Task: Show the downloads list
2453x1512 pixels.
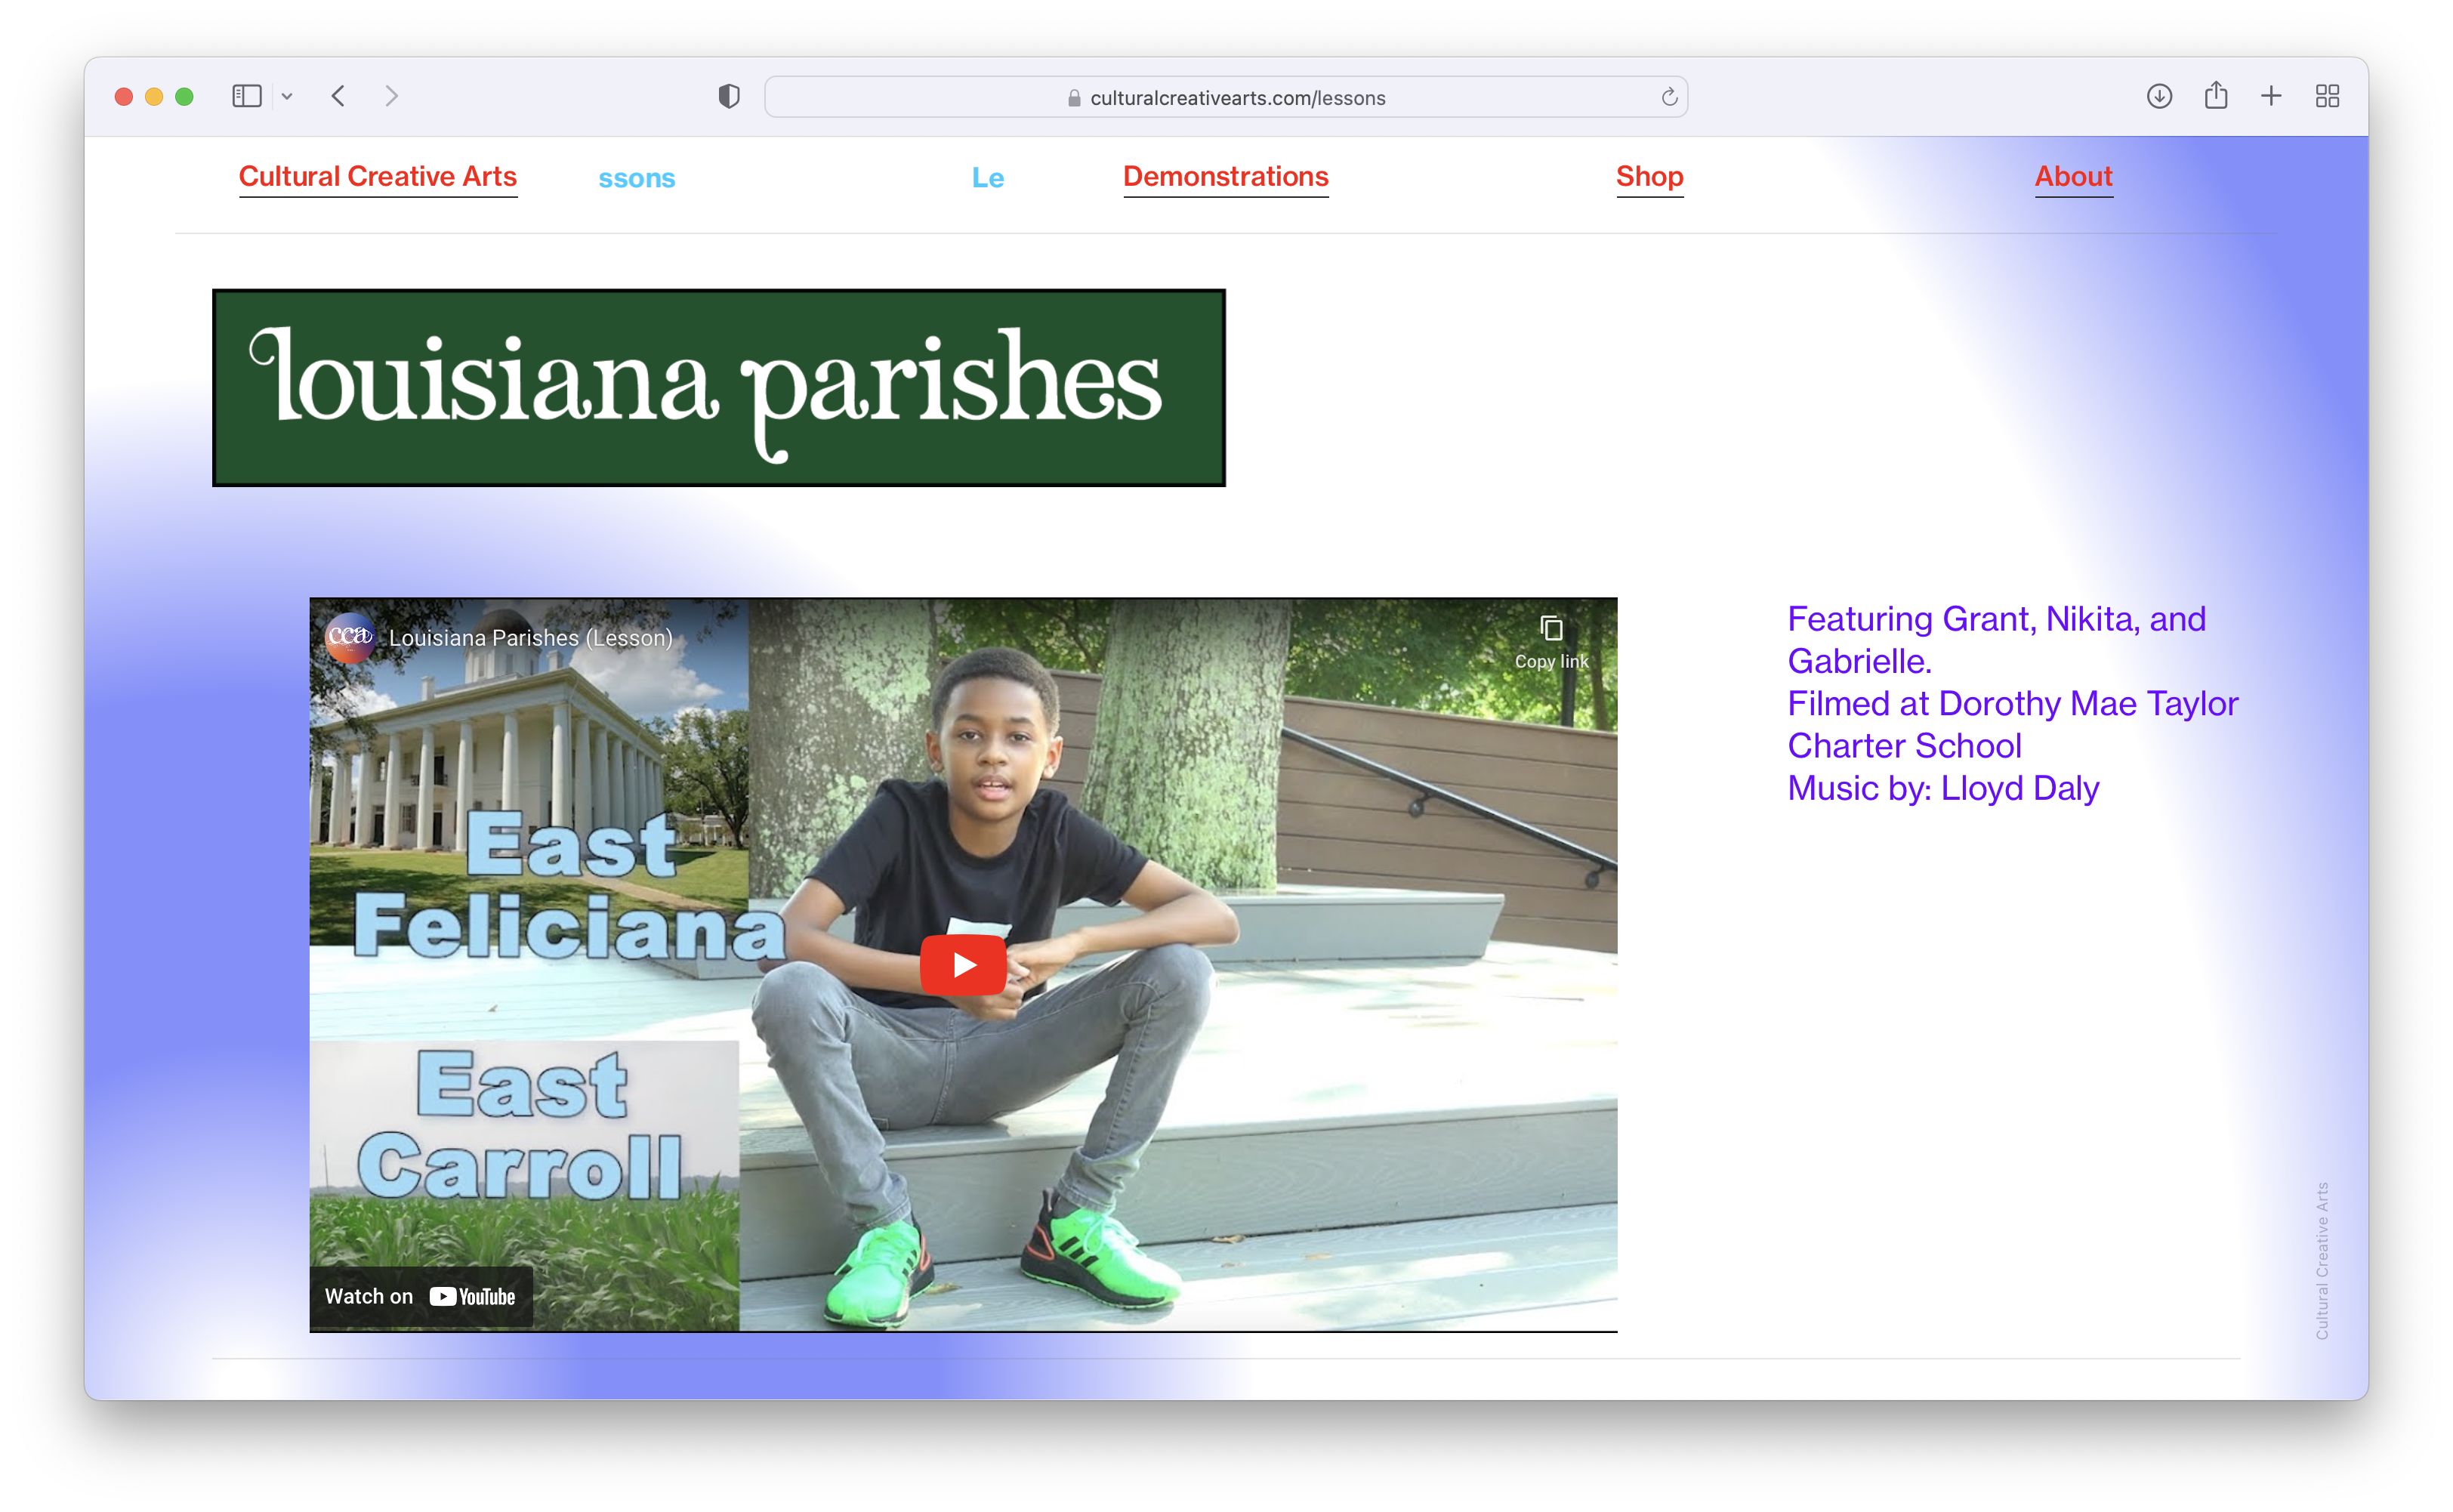Action: pos(2159,96)
